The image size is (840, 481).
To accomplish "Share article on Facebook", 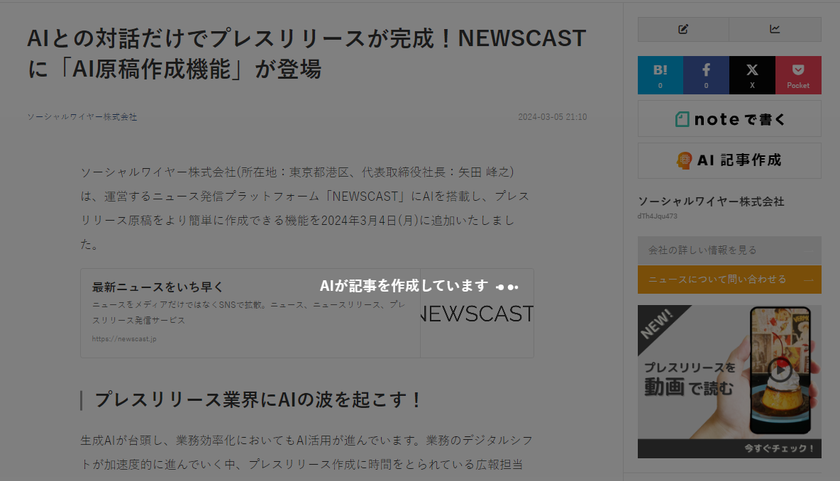I will [x=706, y=75].
